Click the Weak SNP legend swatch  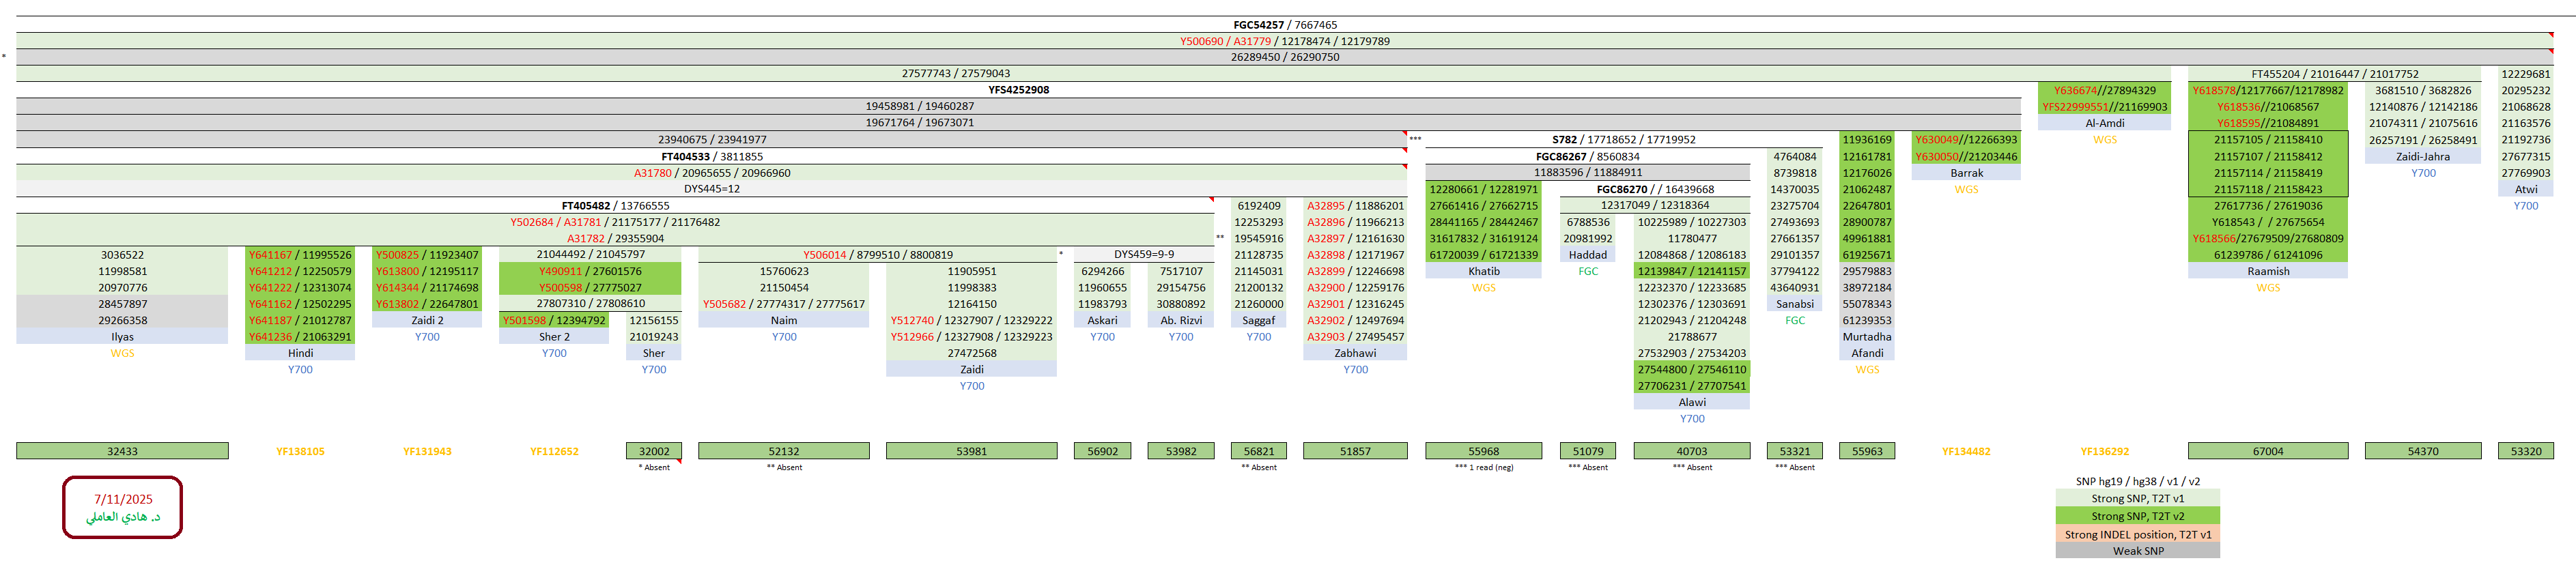point(2137,551)
